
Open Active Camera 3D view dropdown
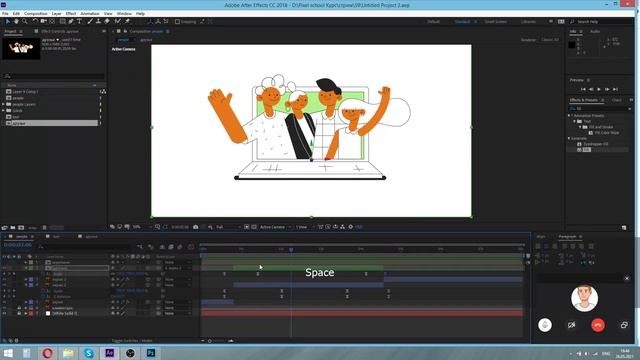pos(276,227)
